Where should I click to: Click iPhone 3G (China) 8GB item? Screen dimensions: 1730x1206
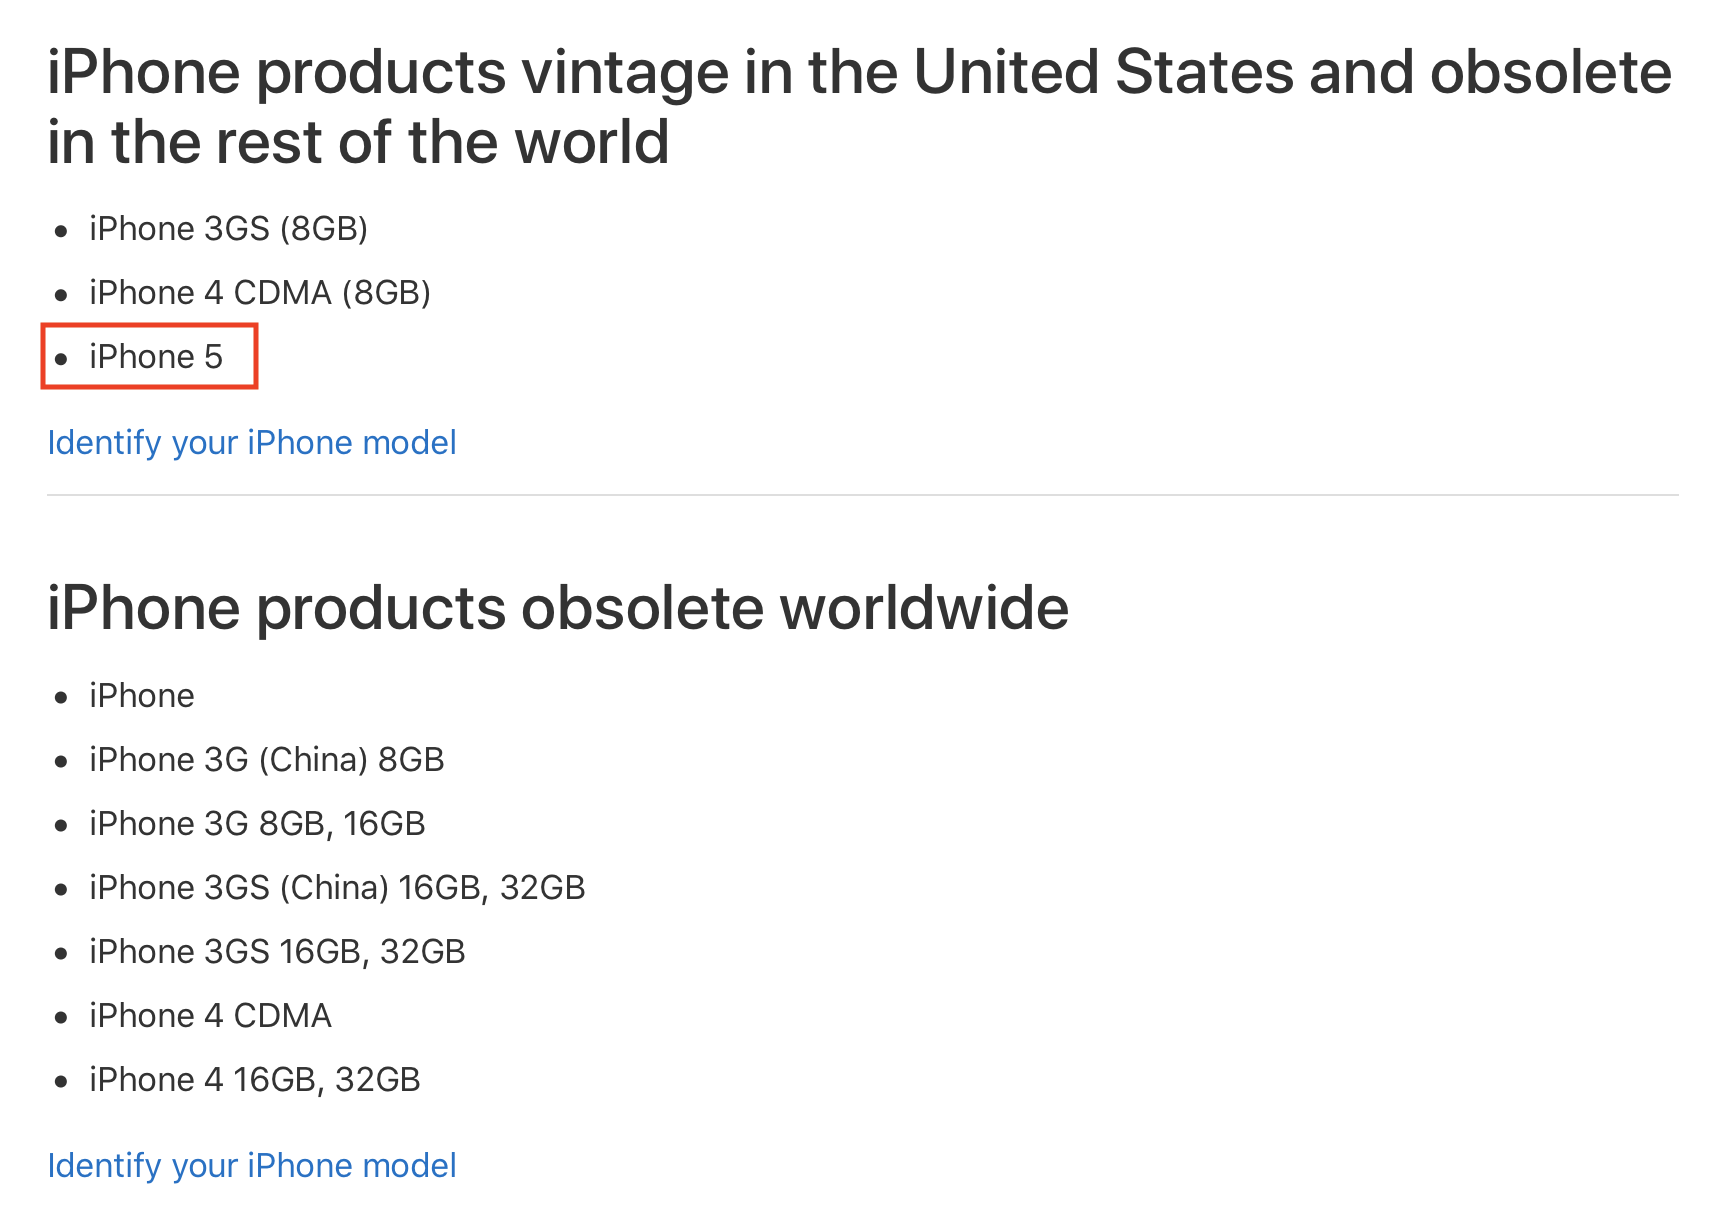[266, 760]
